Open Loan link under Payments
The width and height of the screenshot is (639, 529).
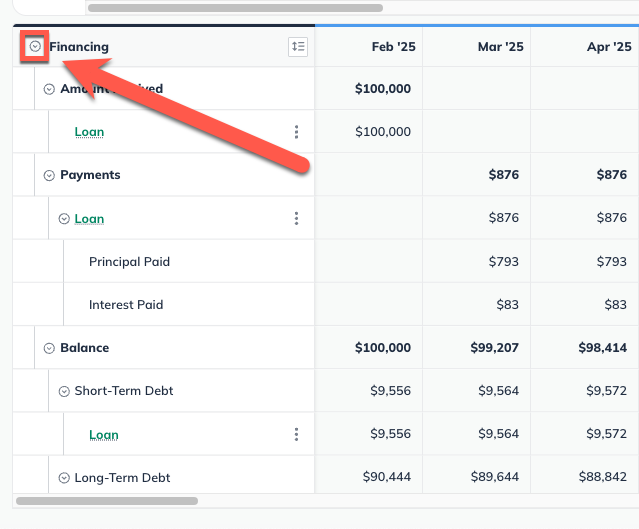coord(89,218)
